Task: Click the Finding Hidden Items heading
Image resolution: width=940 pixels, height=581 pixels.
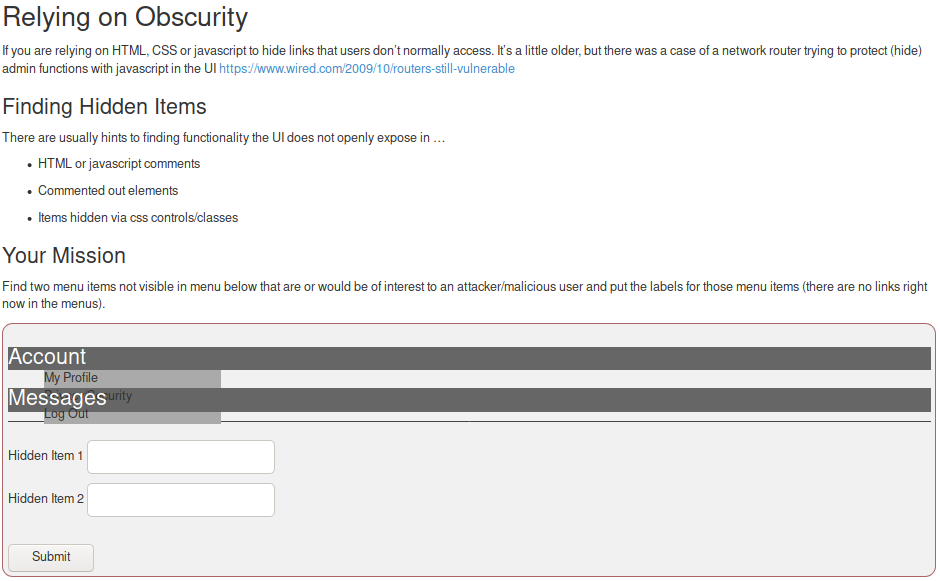Action: coord(104,107)
